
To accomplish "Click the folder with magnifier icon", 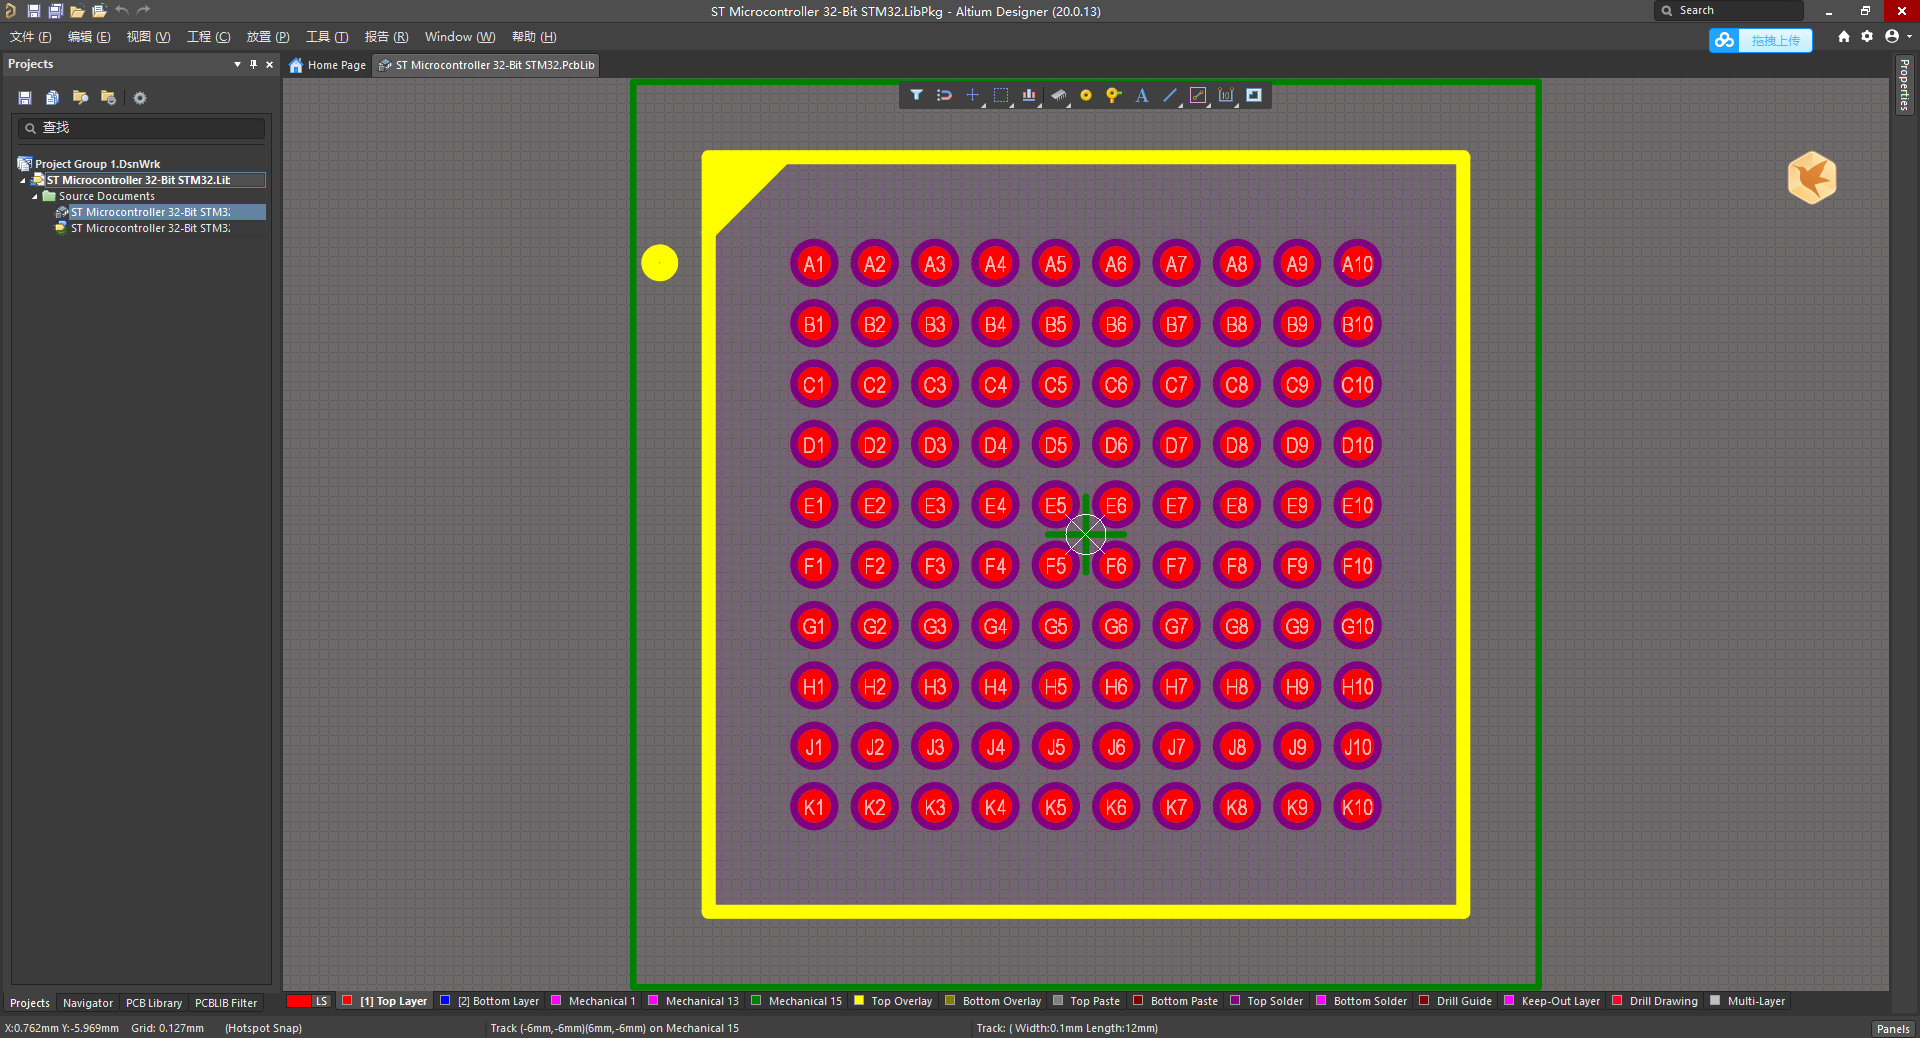I will click(x=81, y=98).
